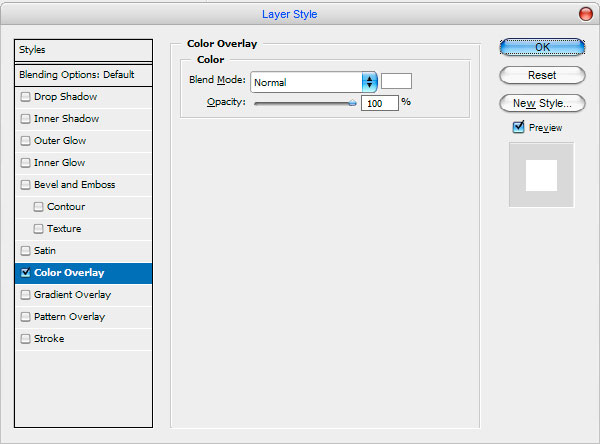Close the Layer Style dialog
Screen dimensions: 600x444
585,14
